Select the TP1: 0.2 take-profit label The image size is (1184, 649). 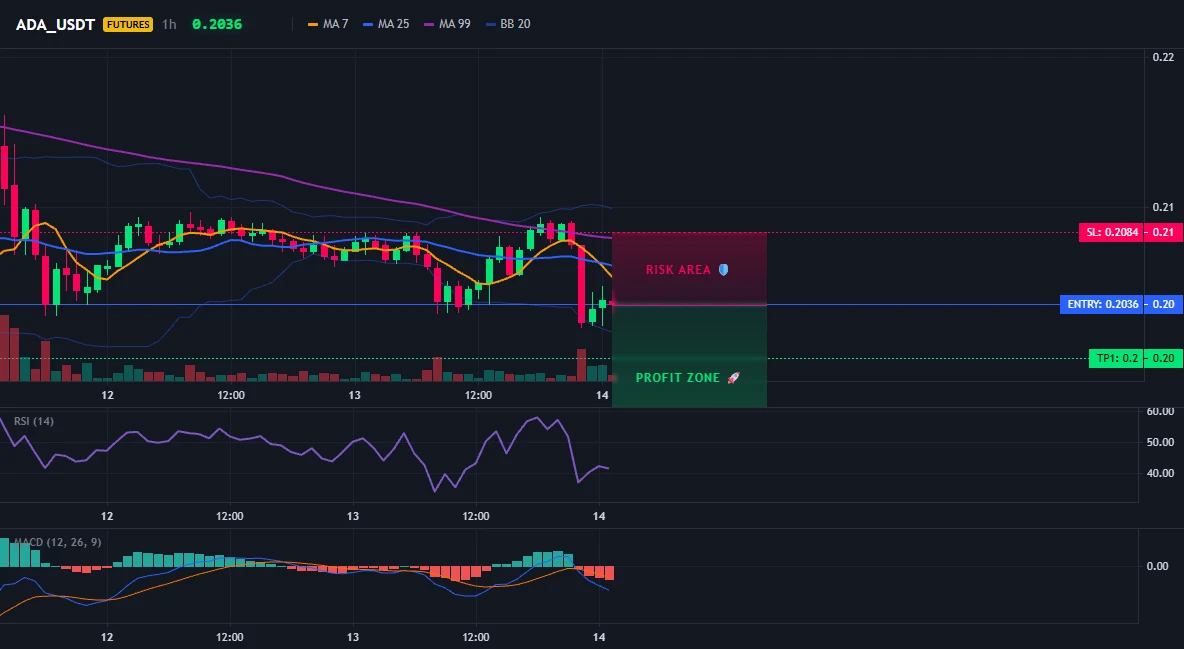click(x=1116, y=359)
